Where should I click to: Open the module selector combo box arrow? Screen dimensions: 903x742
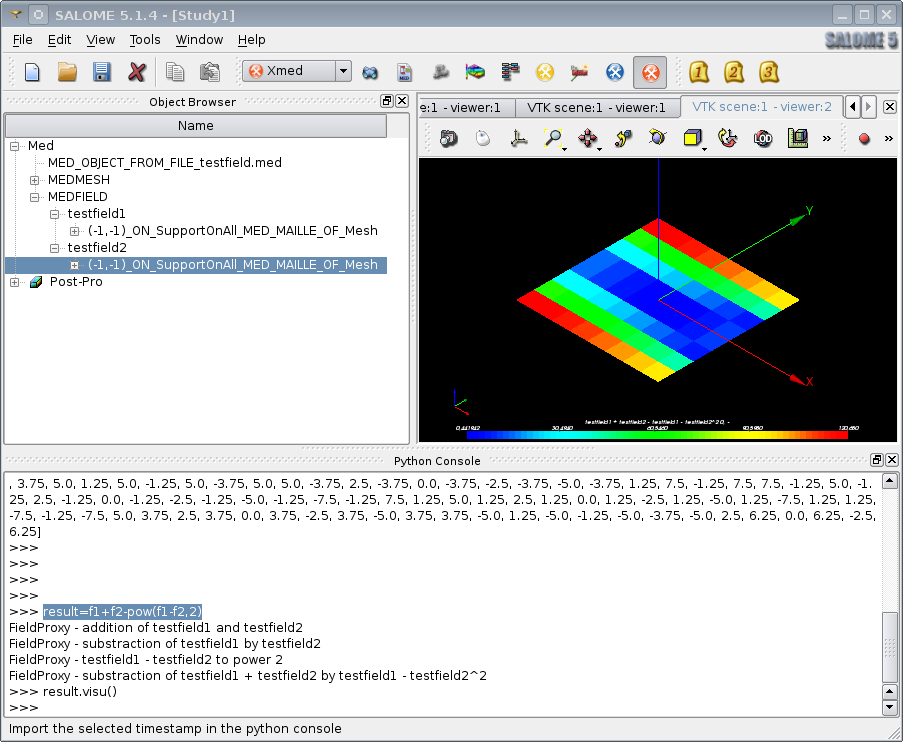click(343, 71)
